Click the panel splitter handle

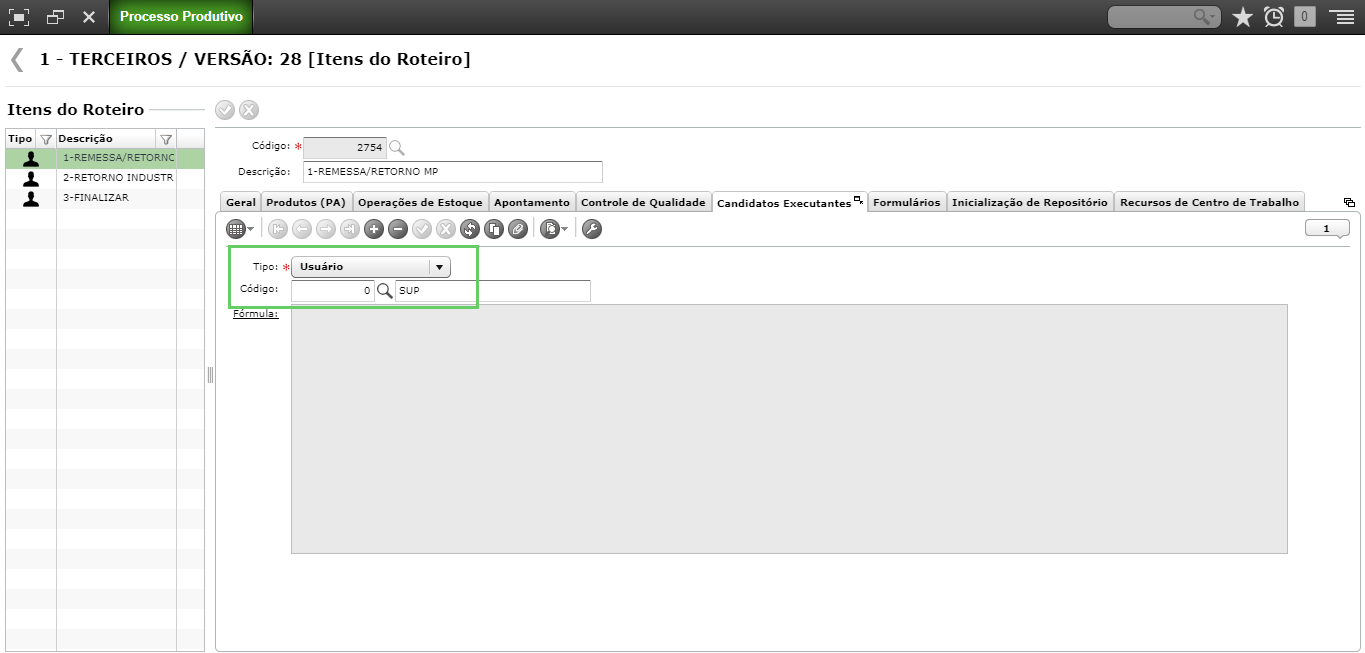[x=210, y=375]
